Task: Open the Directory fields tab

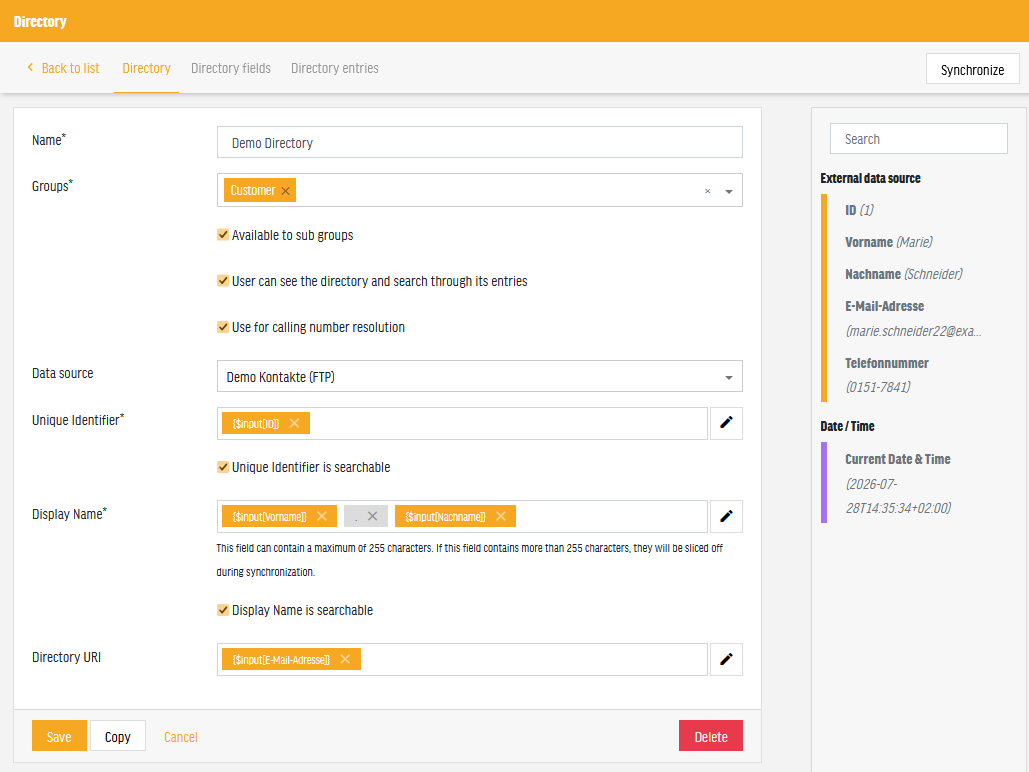Action: (x=231, y=68)
